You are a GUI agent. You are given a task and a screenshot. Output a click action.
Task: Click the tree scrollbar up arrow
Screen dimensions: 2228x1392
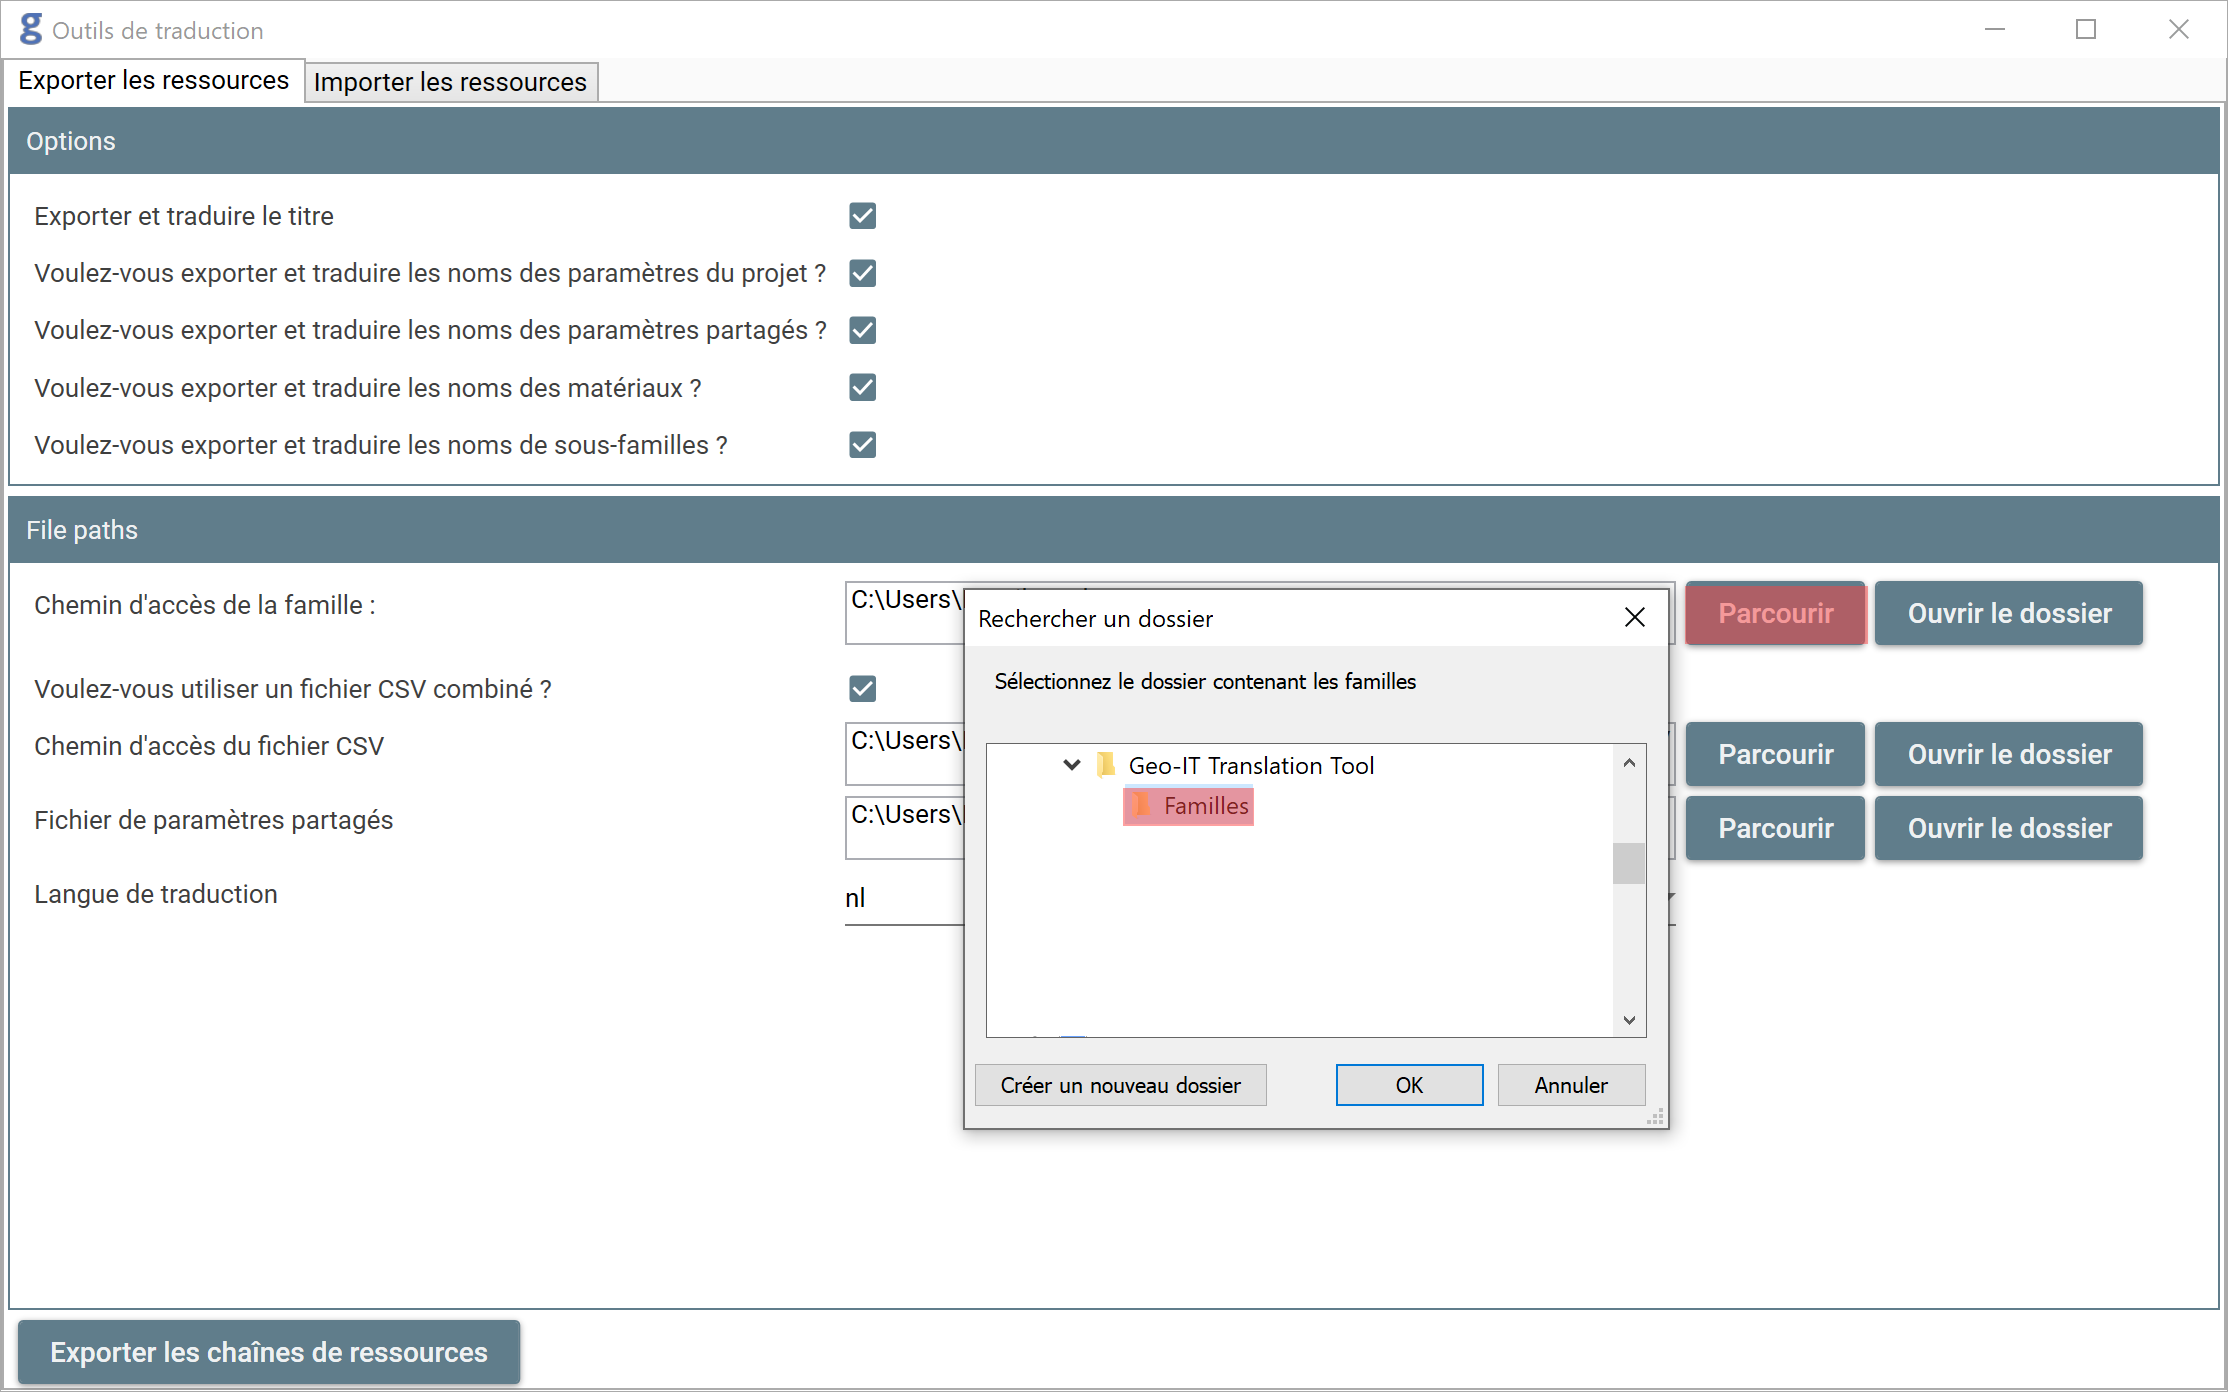click(1629, 763)
